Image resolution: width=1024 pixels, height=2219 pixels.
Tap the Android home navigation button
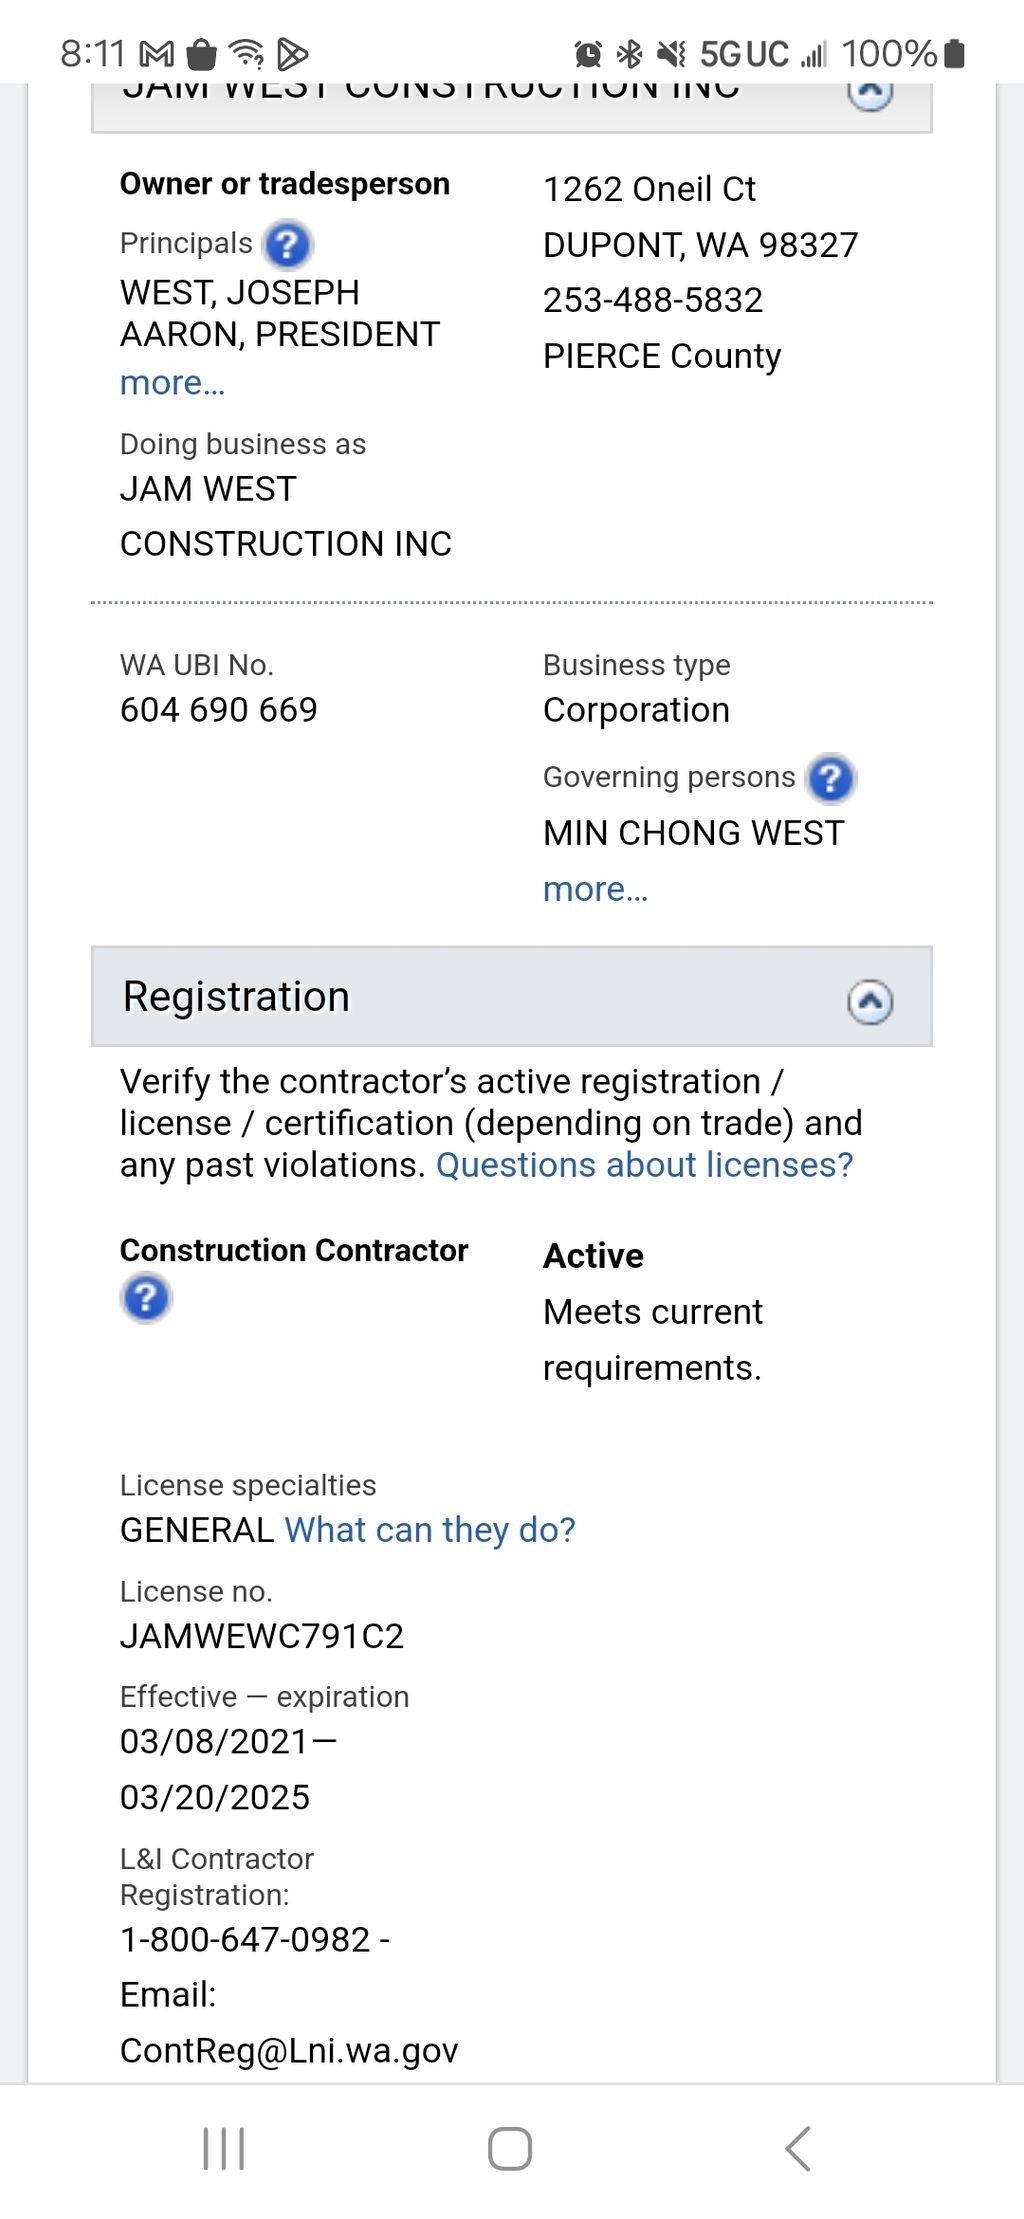tap(510, 2148)
